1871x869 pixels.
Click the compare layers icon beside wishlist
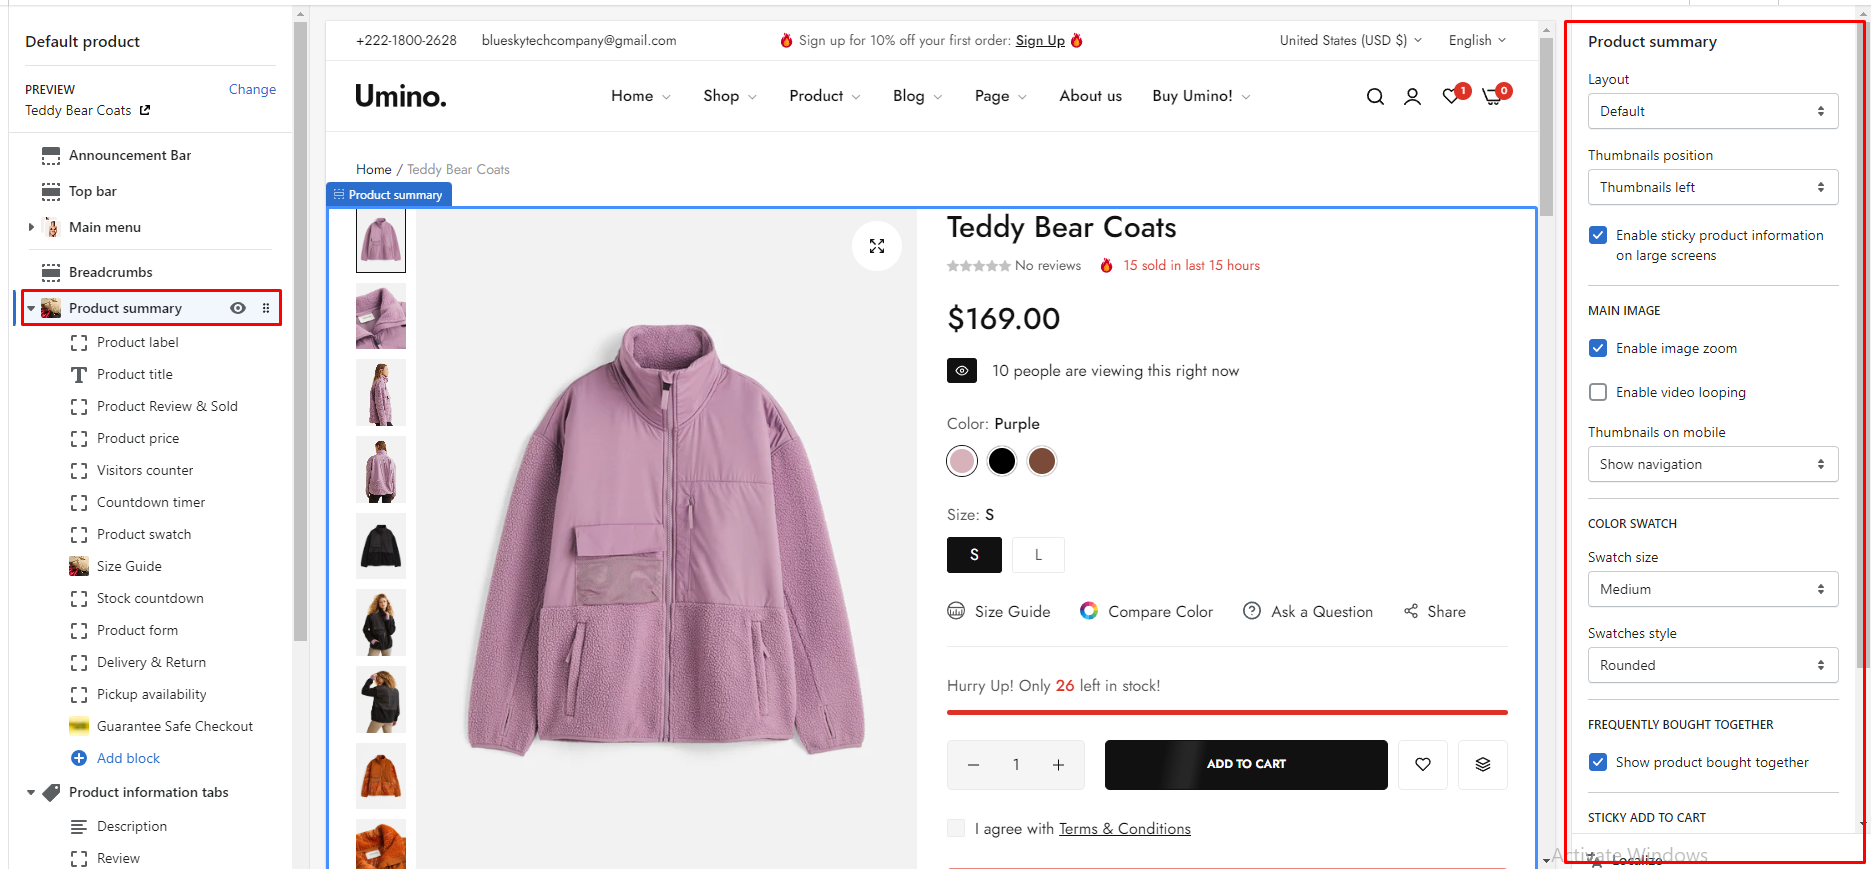[x=1483, y=764]
